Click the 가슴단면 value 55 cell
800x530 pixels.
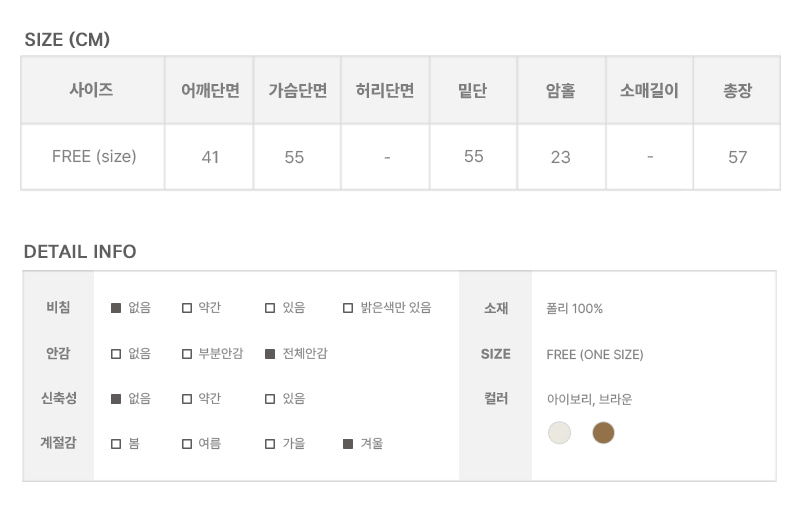pyautogui.click(x=294, y=157)
